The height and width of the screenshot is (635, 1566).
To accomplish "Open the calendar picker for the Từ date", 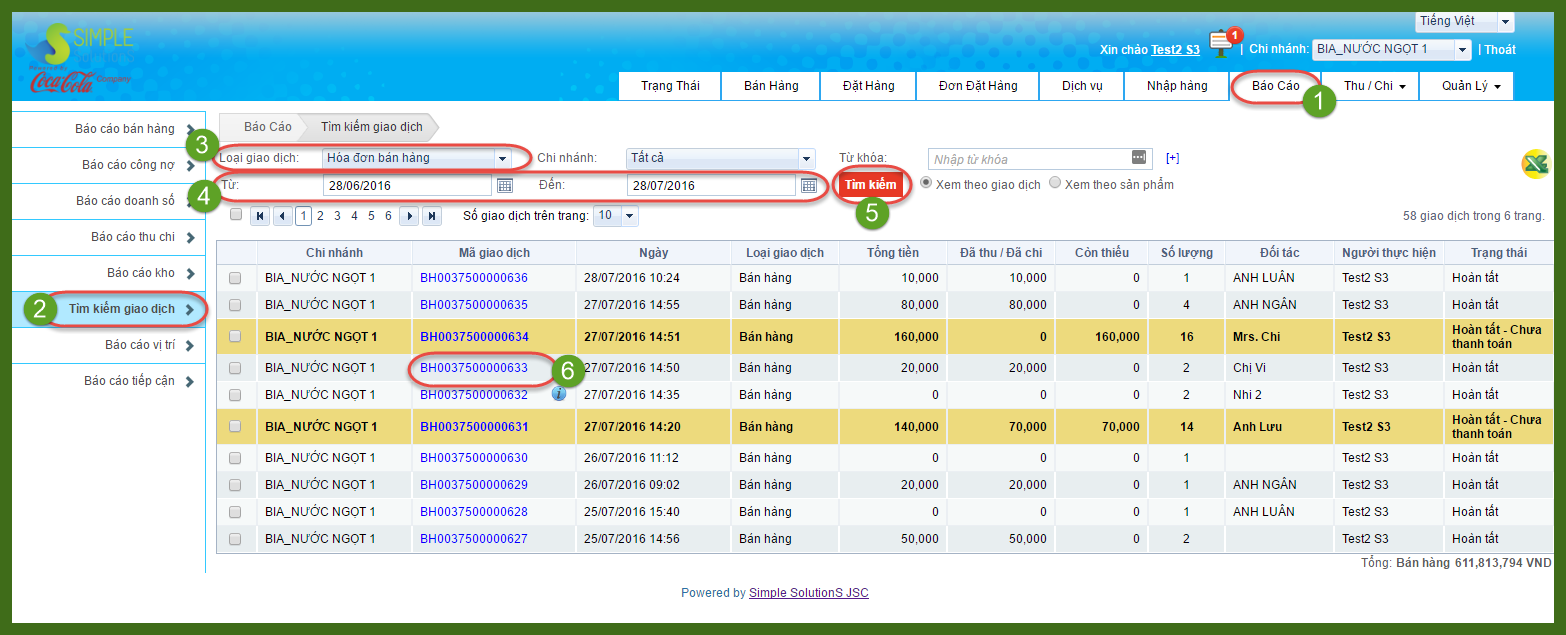I will pyautogui.click(x=505, y=185).
